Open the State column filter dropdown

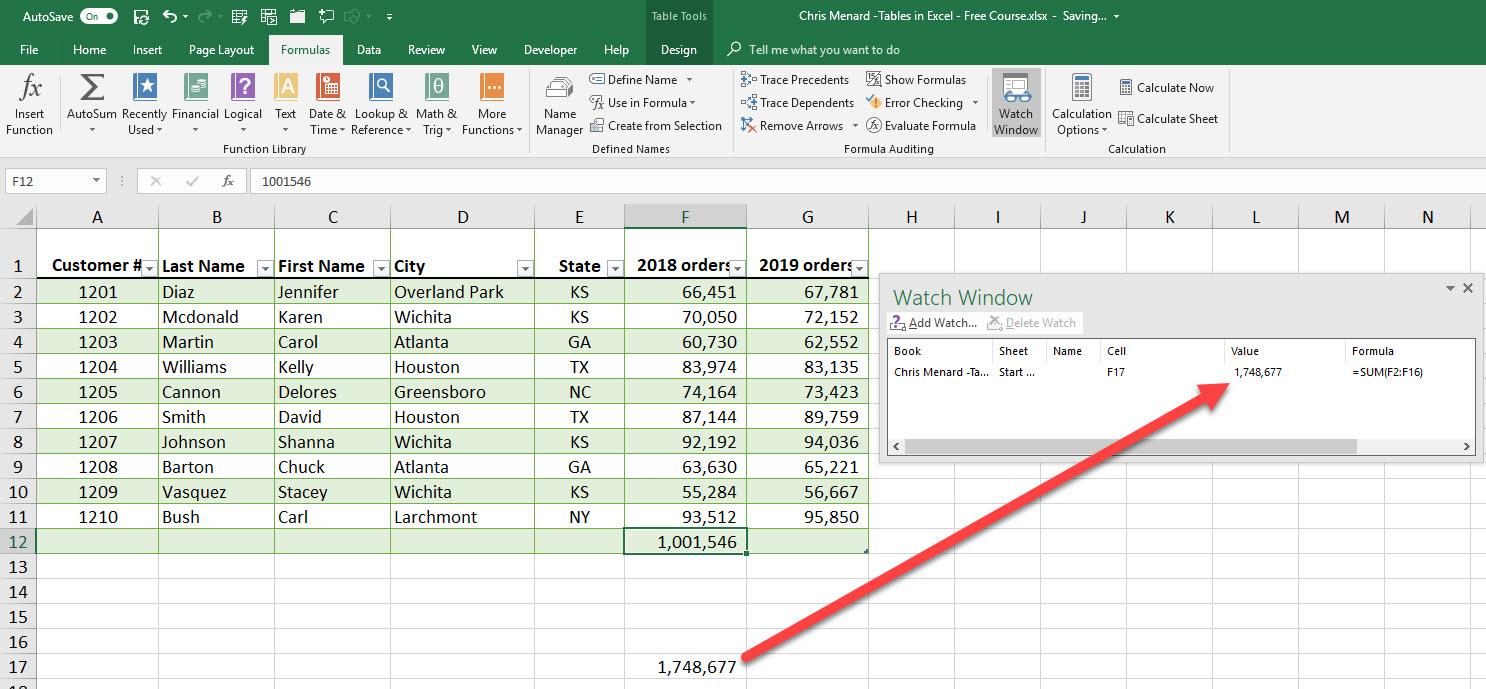(x=615, y=268)
